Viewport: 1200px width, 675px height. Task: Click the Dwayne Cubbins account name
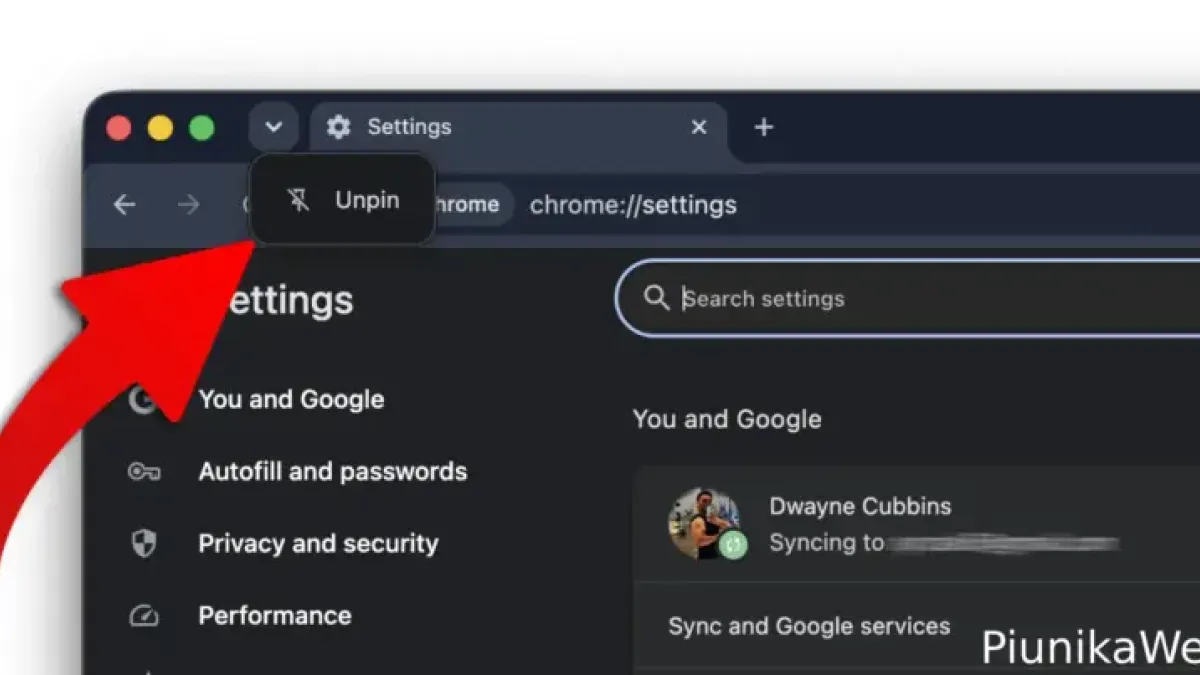coord(860,506)
